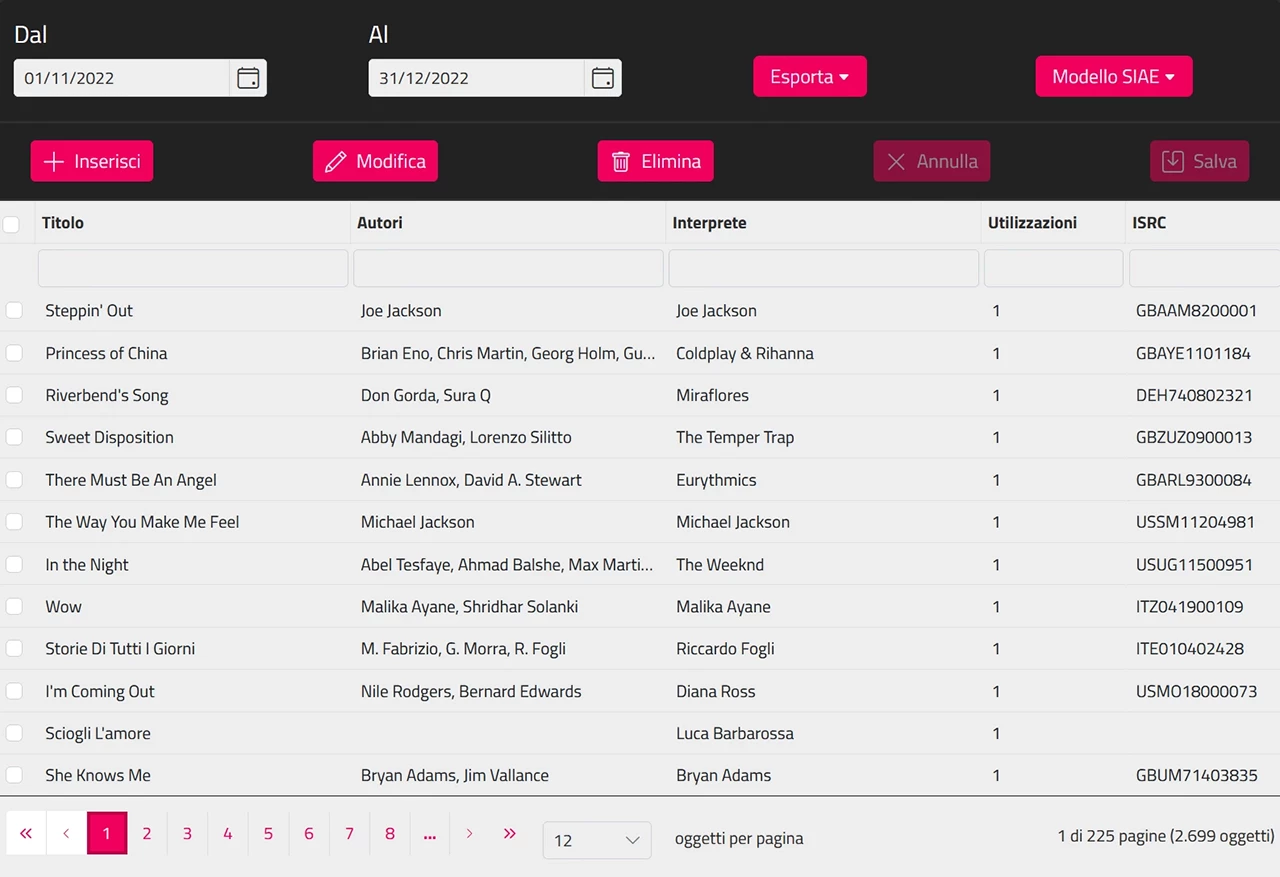Switch to page 4
Screen dimensions: 1280x877
228,833
